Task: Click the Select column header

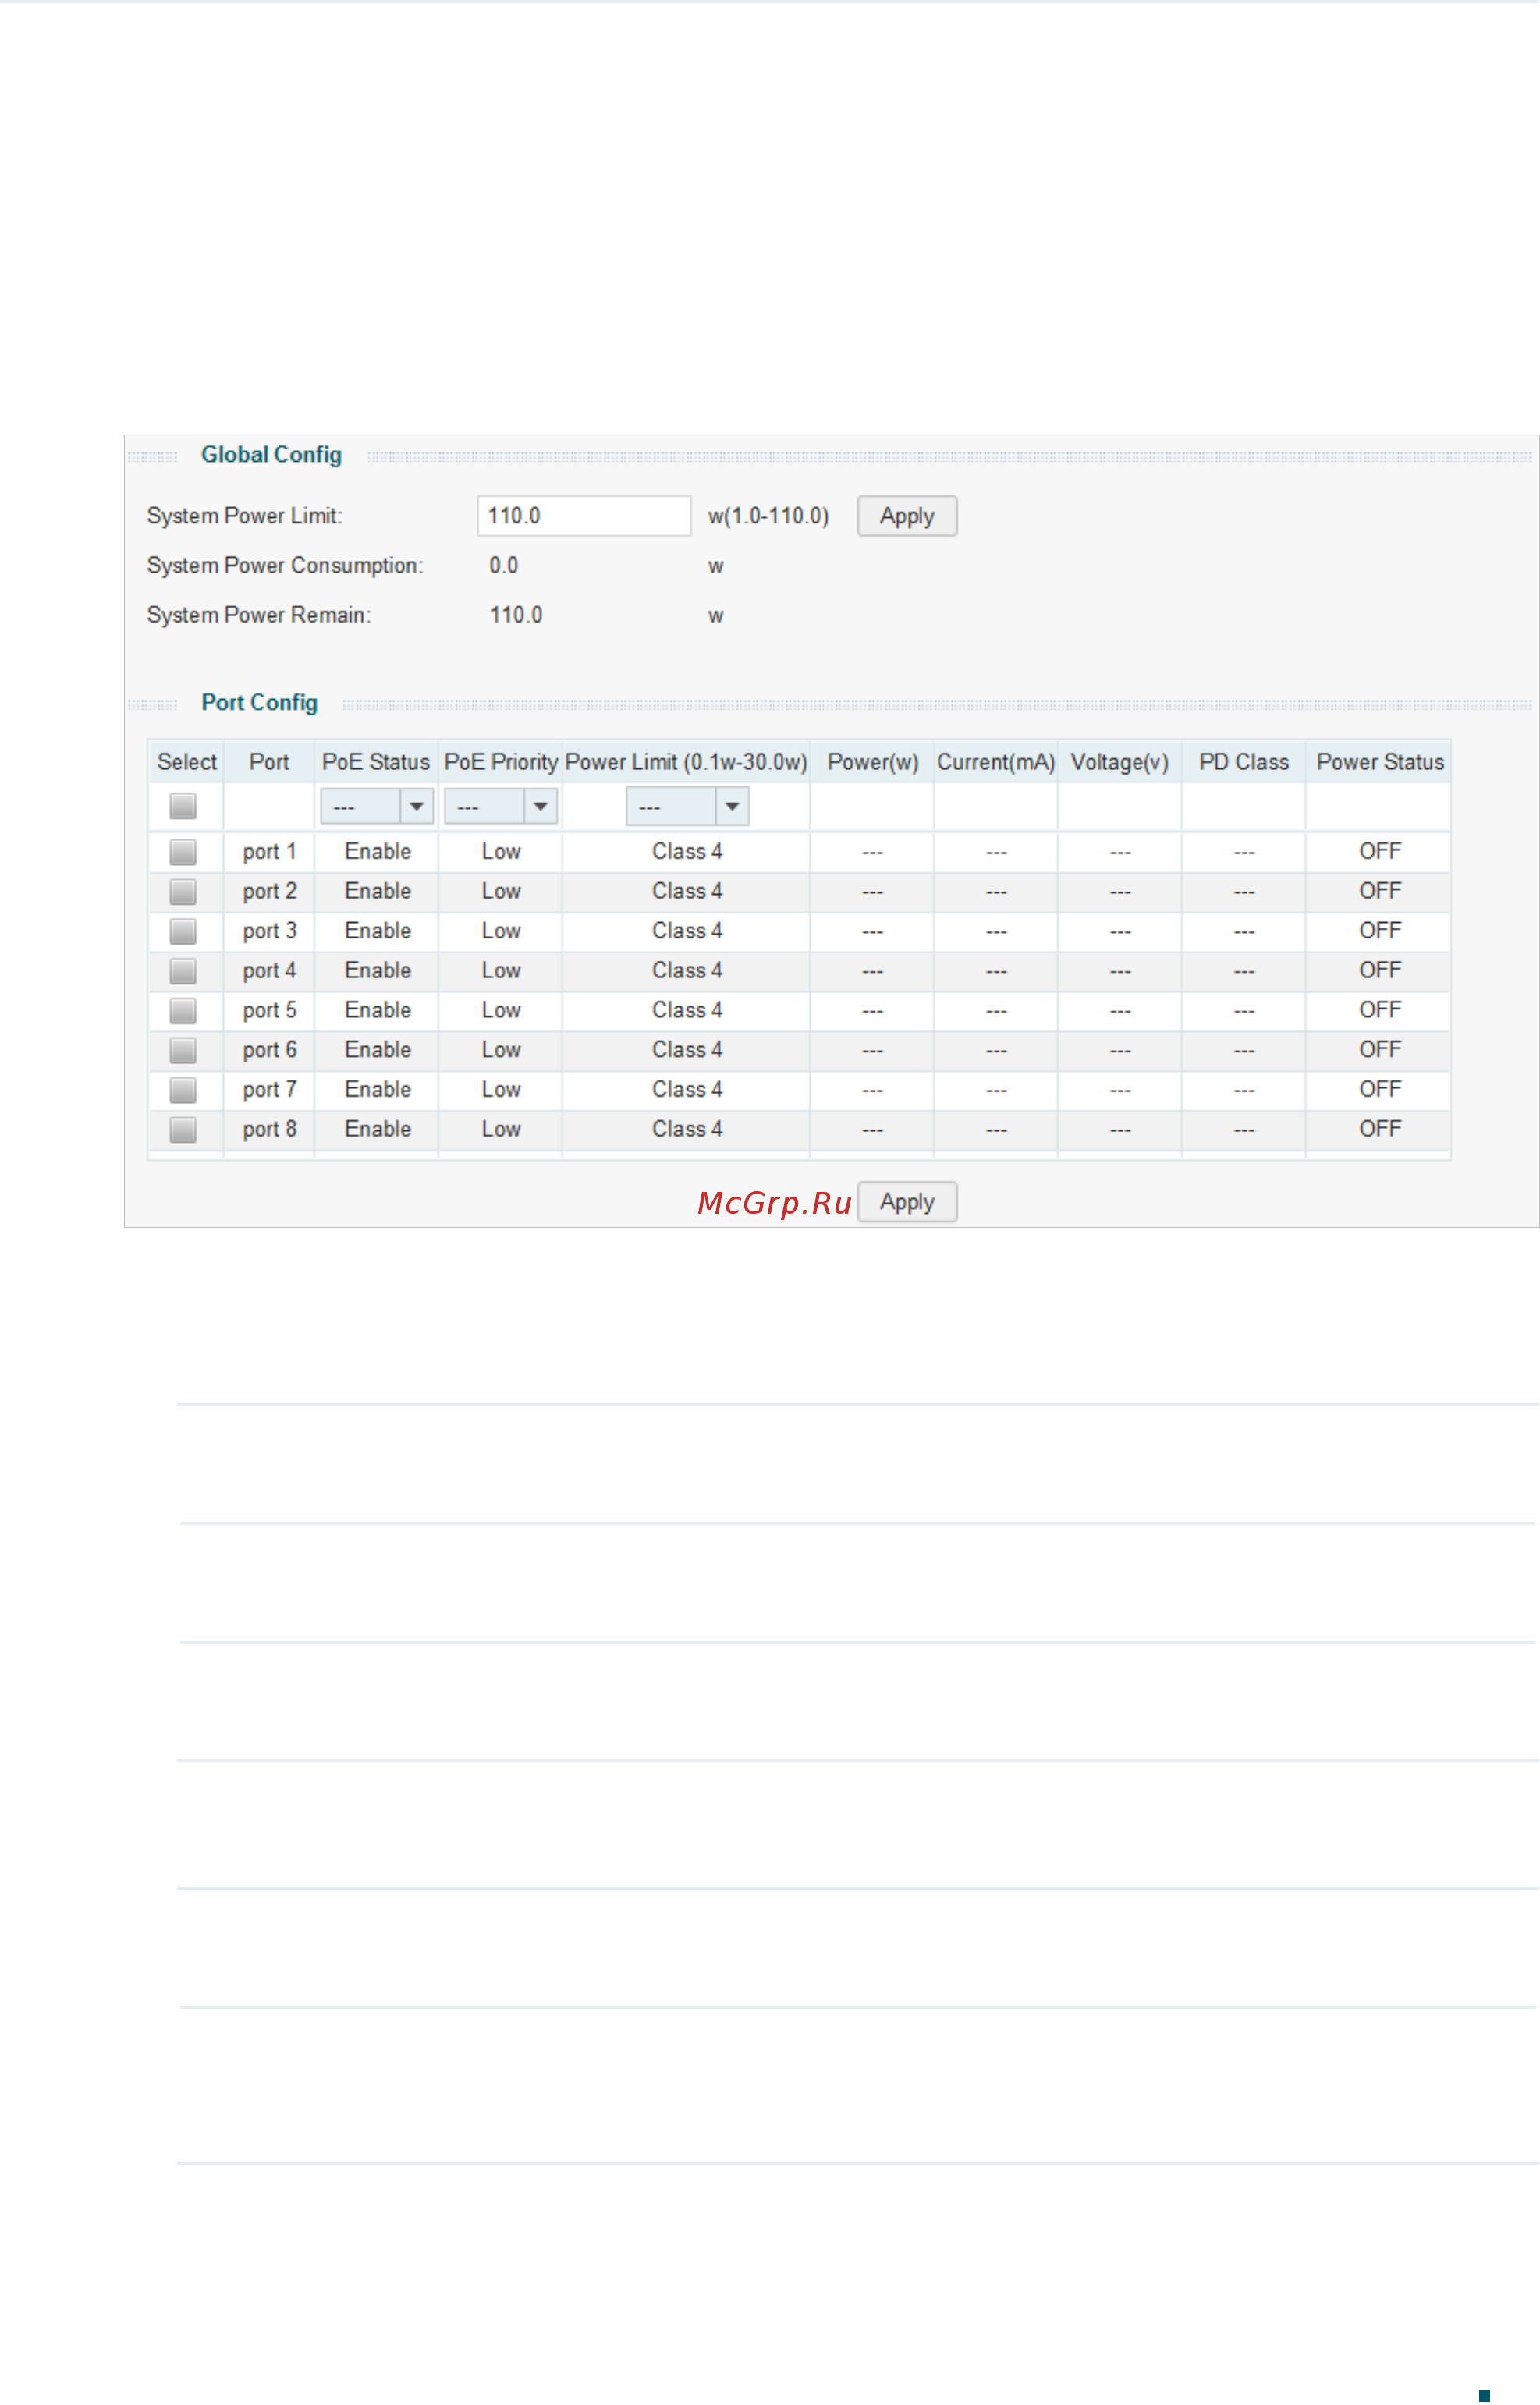Action: [186, 762]
